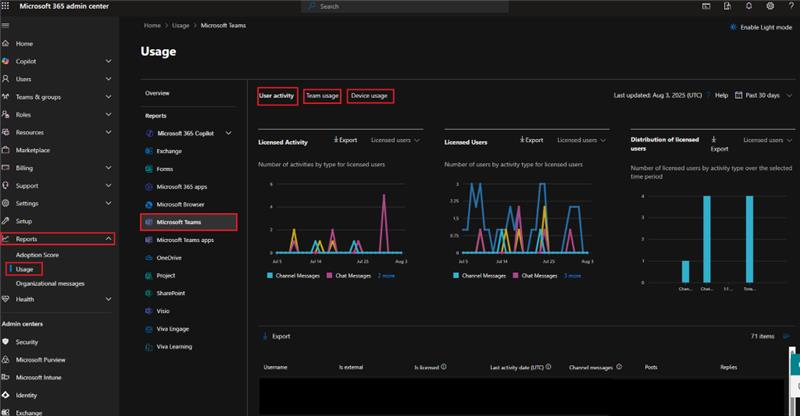
Task: Click the Microsoft 365 apps report icon
Action: click(149, 187)
